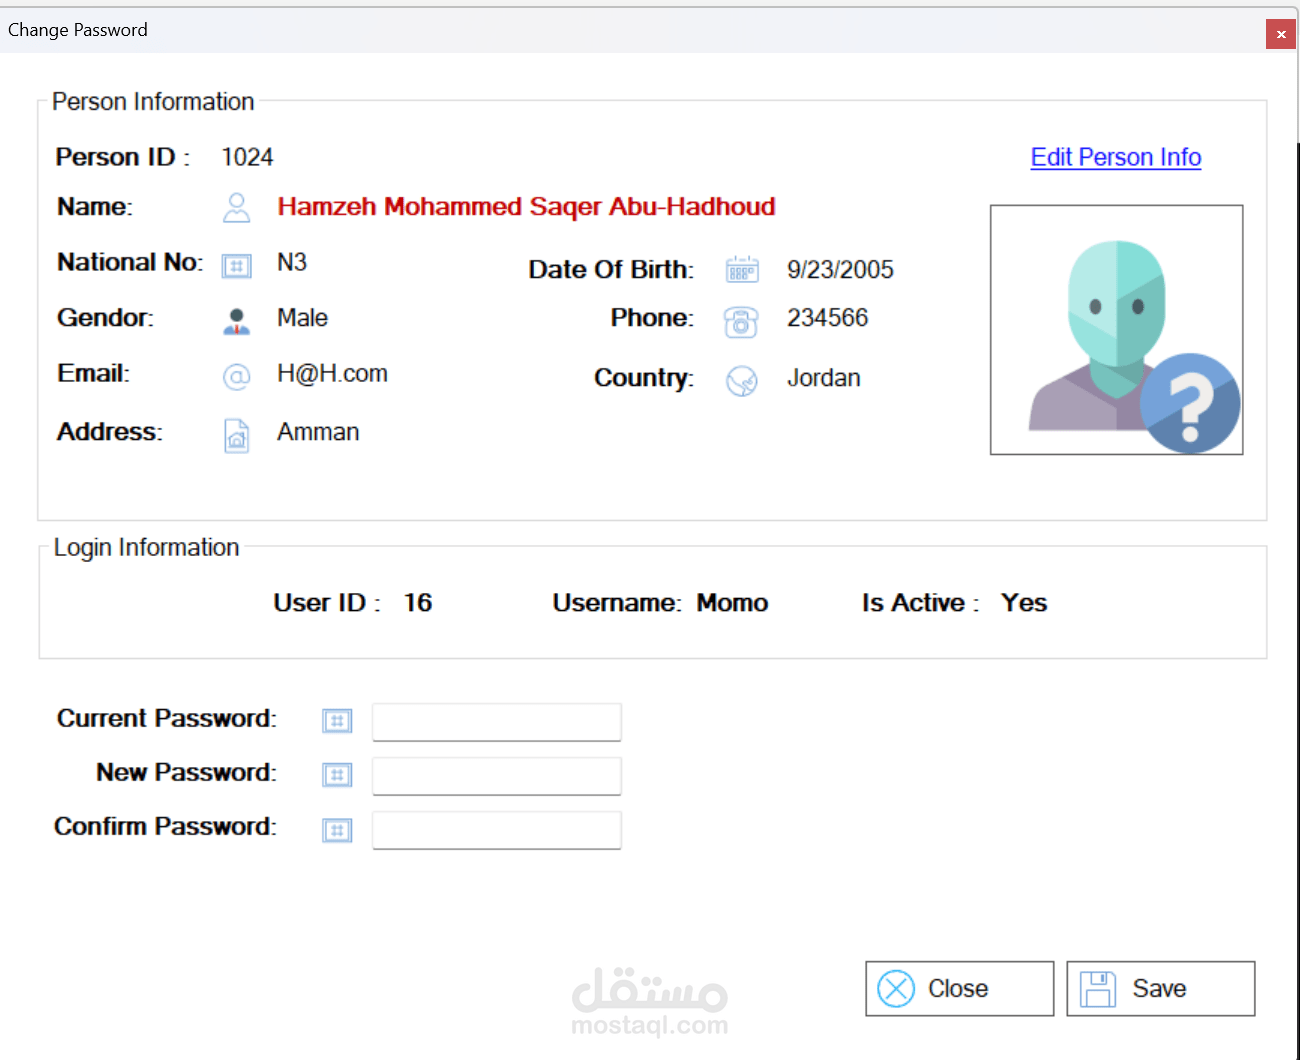Click the person icon beside Name
This screenshot has height=1060, width=1300.
[x=237, y=208]
